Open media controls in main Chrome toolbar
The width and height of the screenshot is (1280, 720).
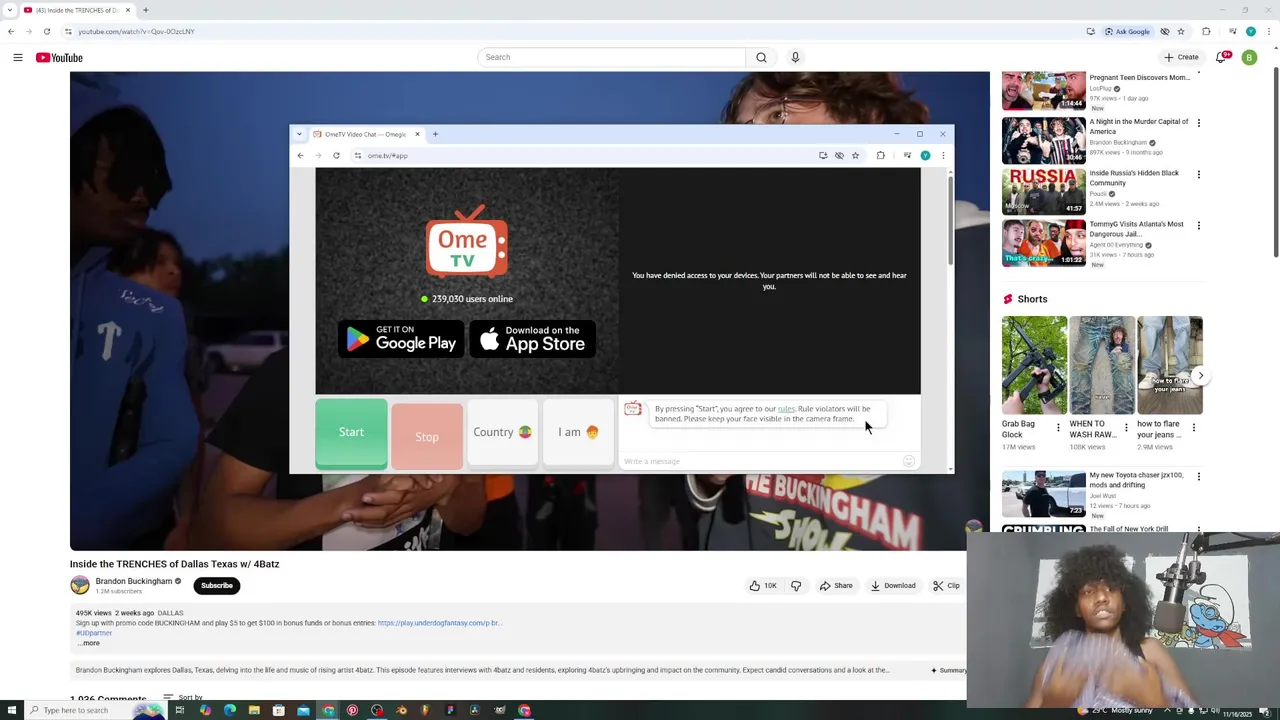[x=1232, y=31]
